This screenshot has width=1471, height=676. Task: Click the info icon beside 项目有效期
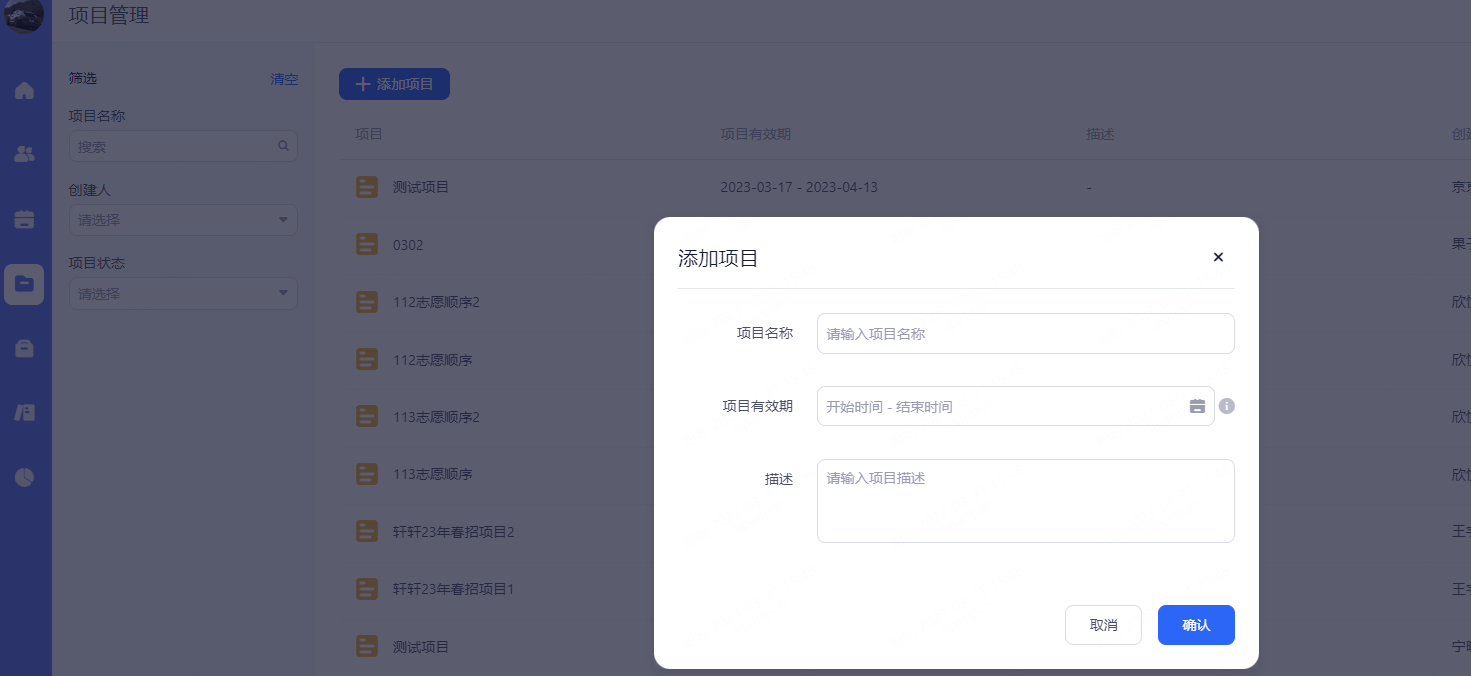coord(1227,406)
